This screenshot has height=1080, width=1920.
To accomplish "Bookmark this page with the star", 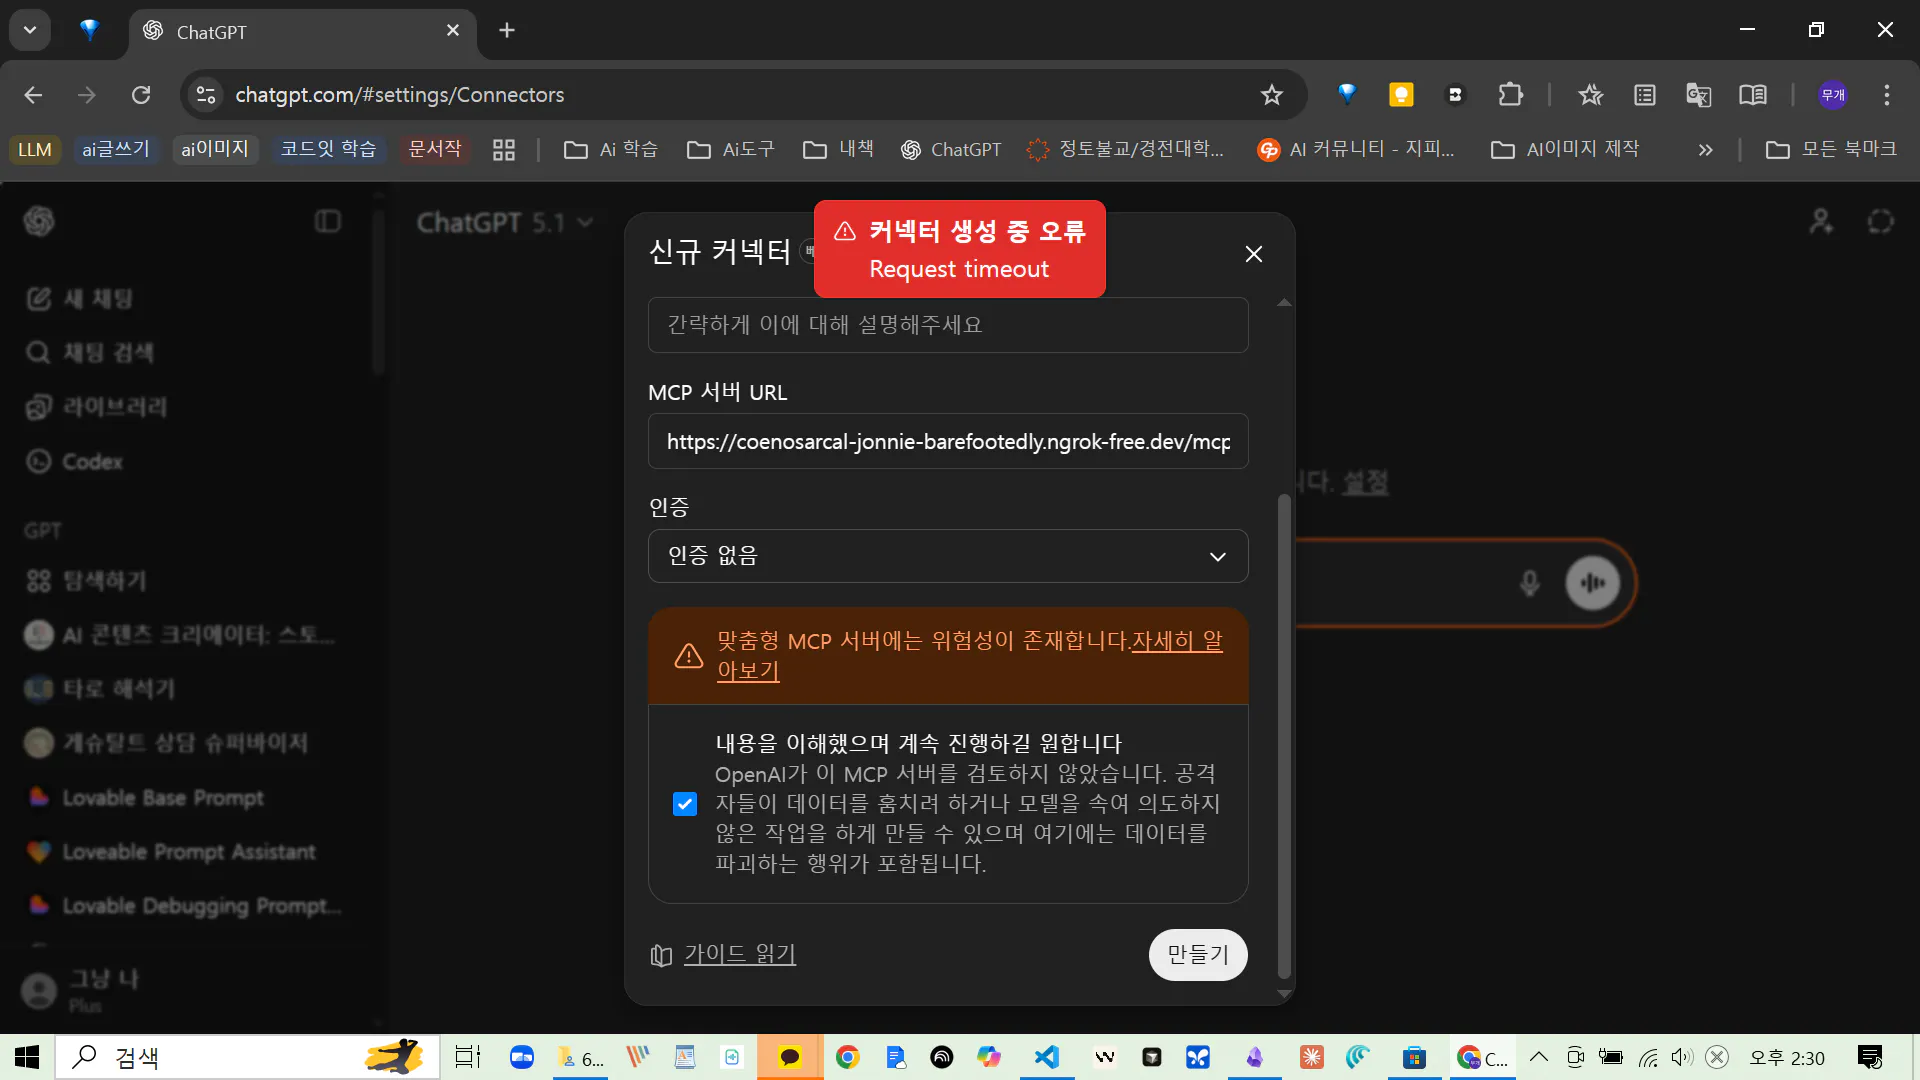I will pos(1271,95).
